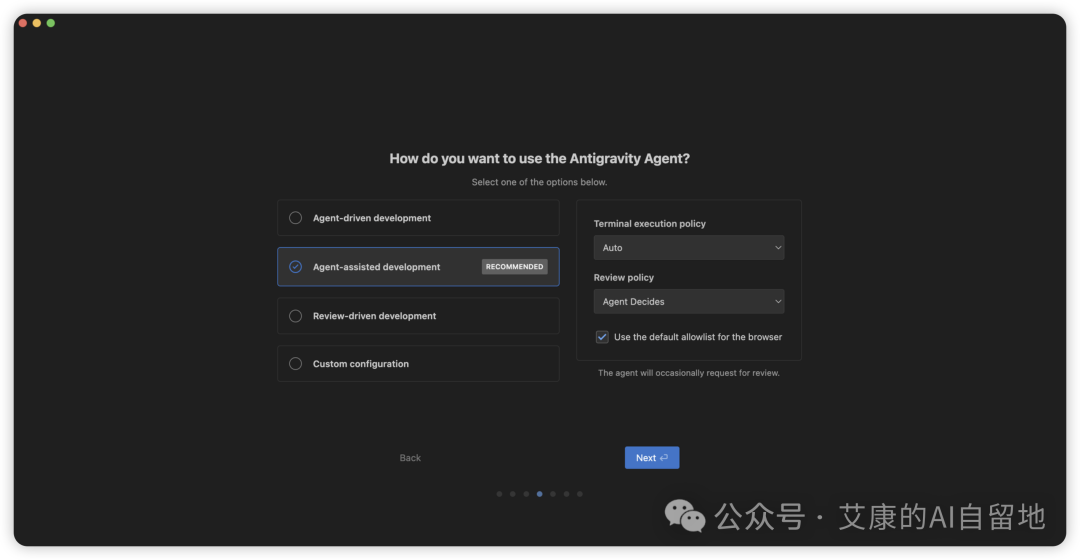This screenshot has height=560, width=1080.
Task: Maximize window with green button
Action: click(50, 23)
